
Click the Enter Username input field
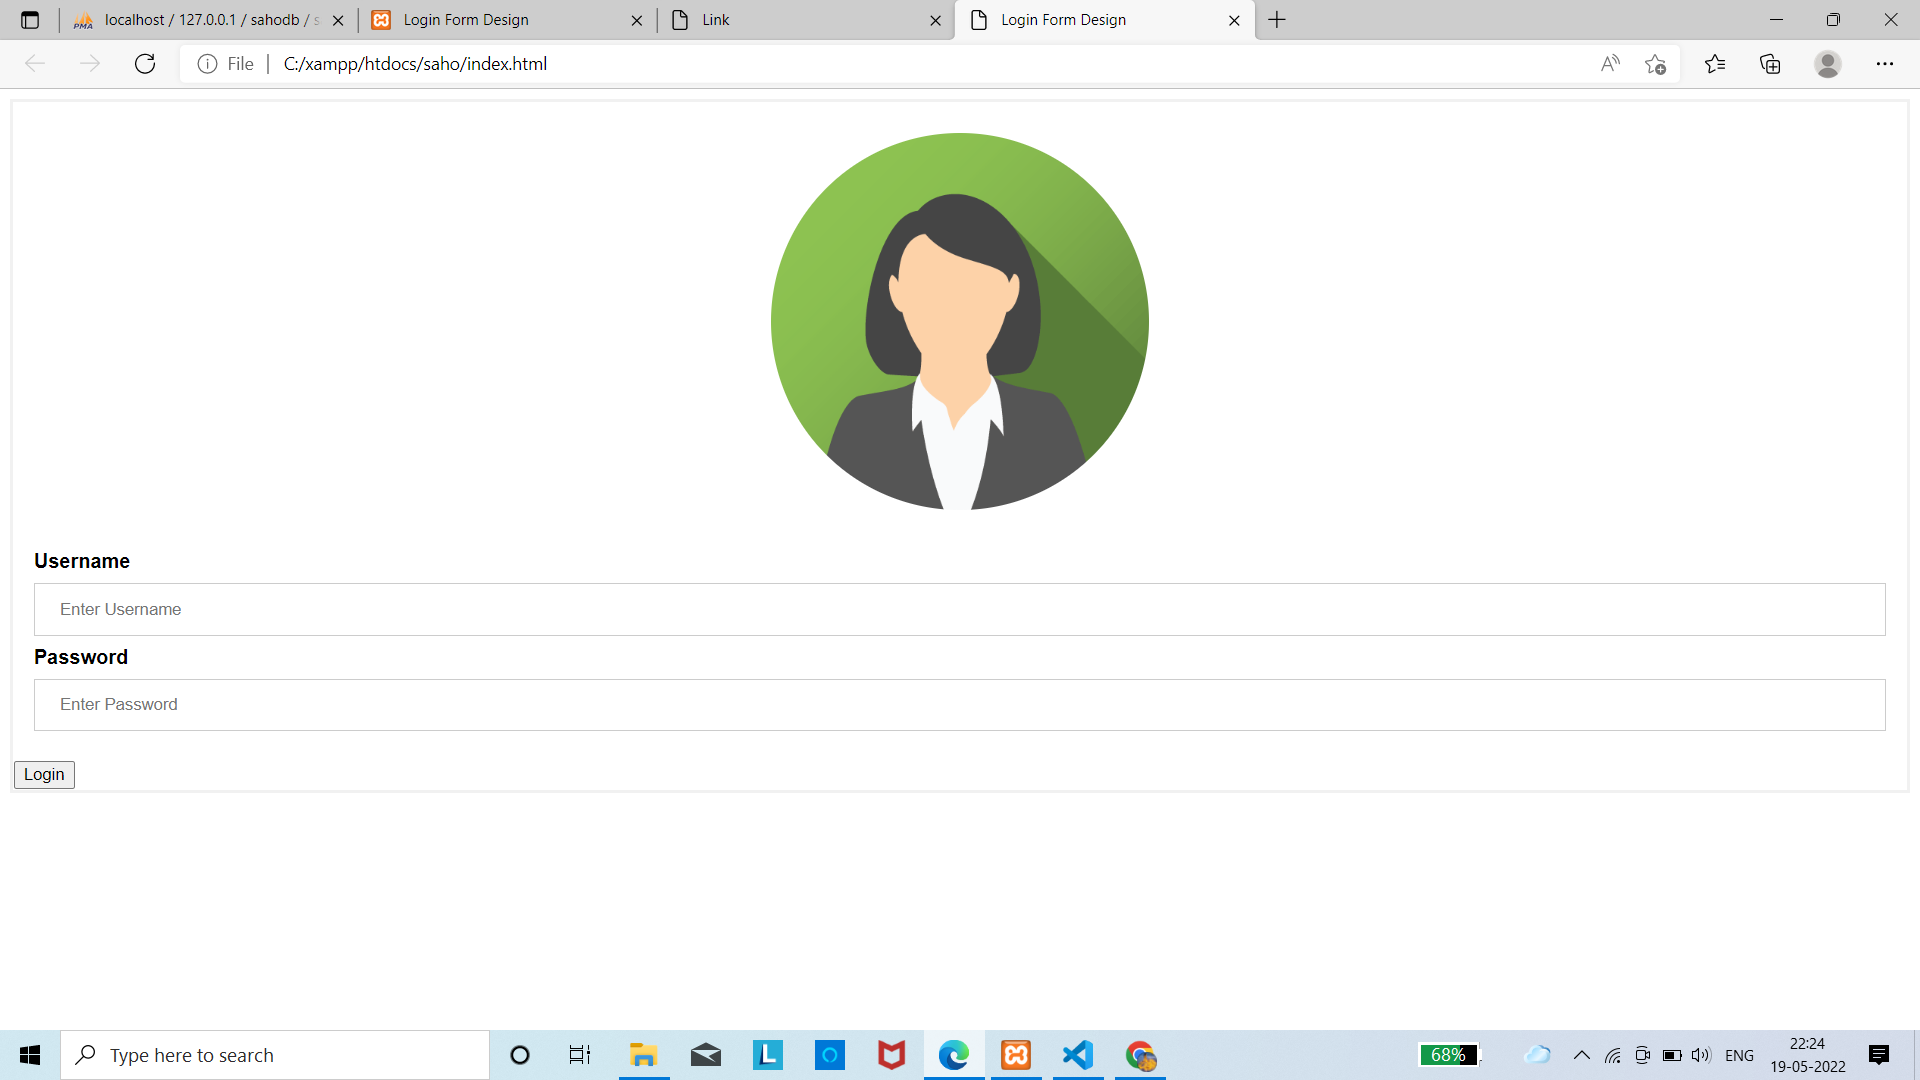(959, 609)
